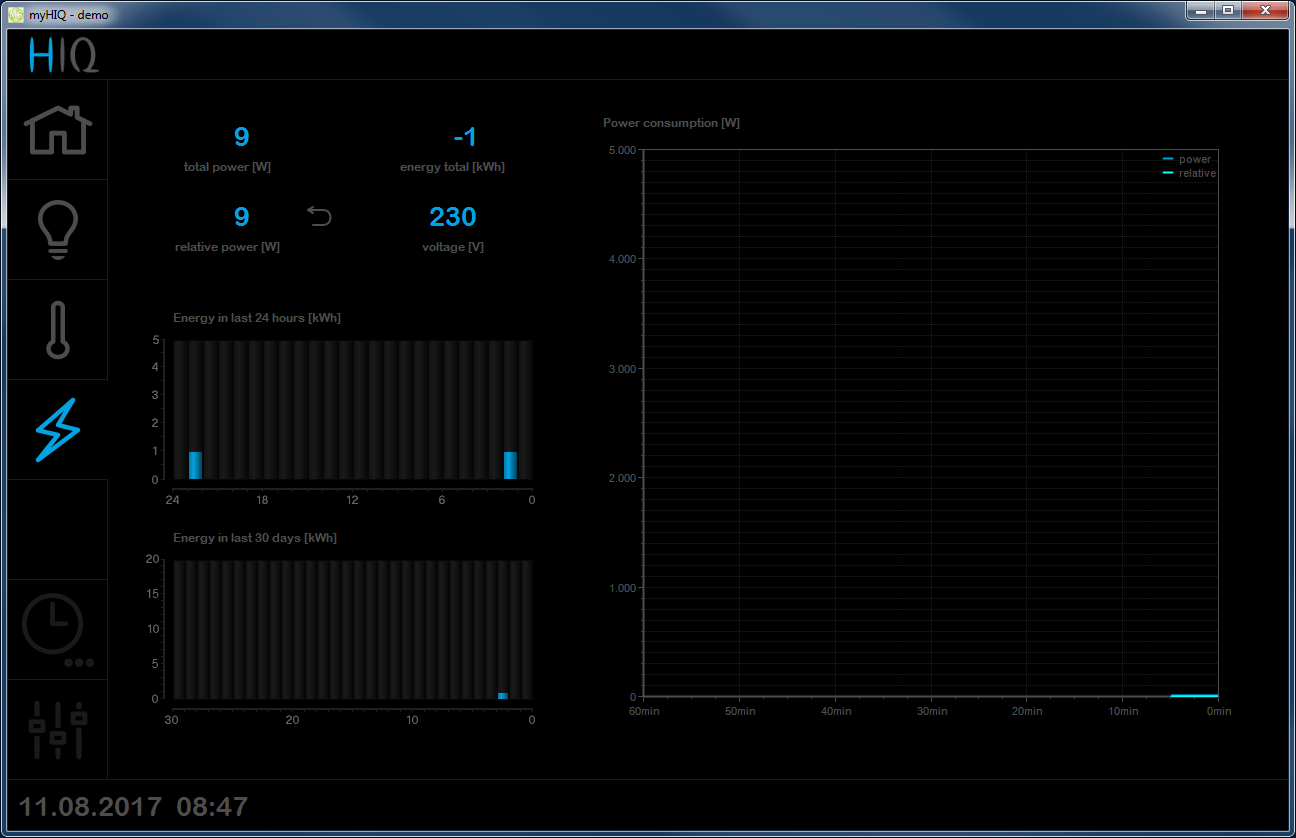Viewport: 1296px width, 838px height.
Task: Click the relative power value
Action: pos(241,217)
